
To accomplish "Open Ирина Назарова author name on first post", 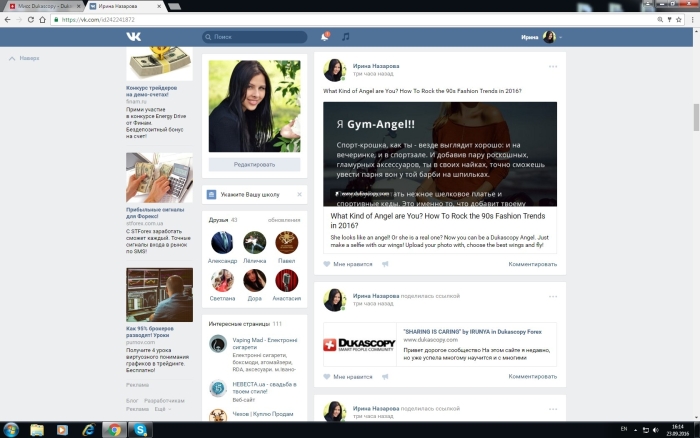I will click(x=376, y=66).
